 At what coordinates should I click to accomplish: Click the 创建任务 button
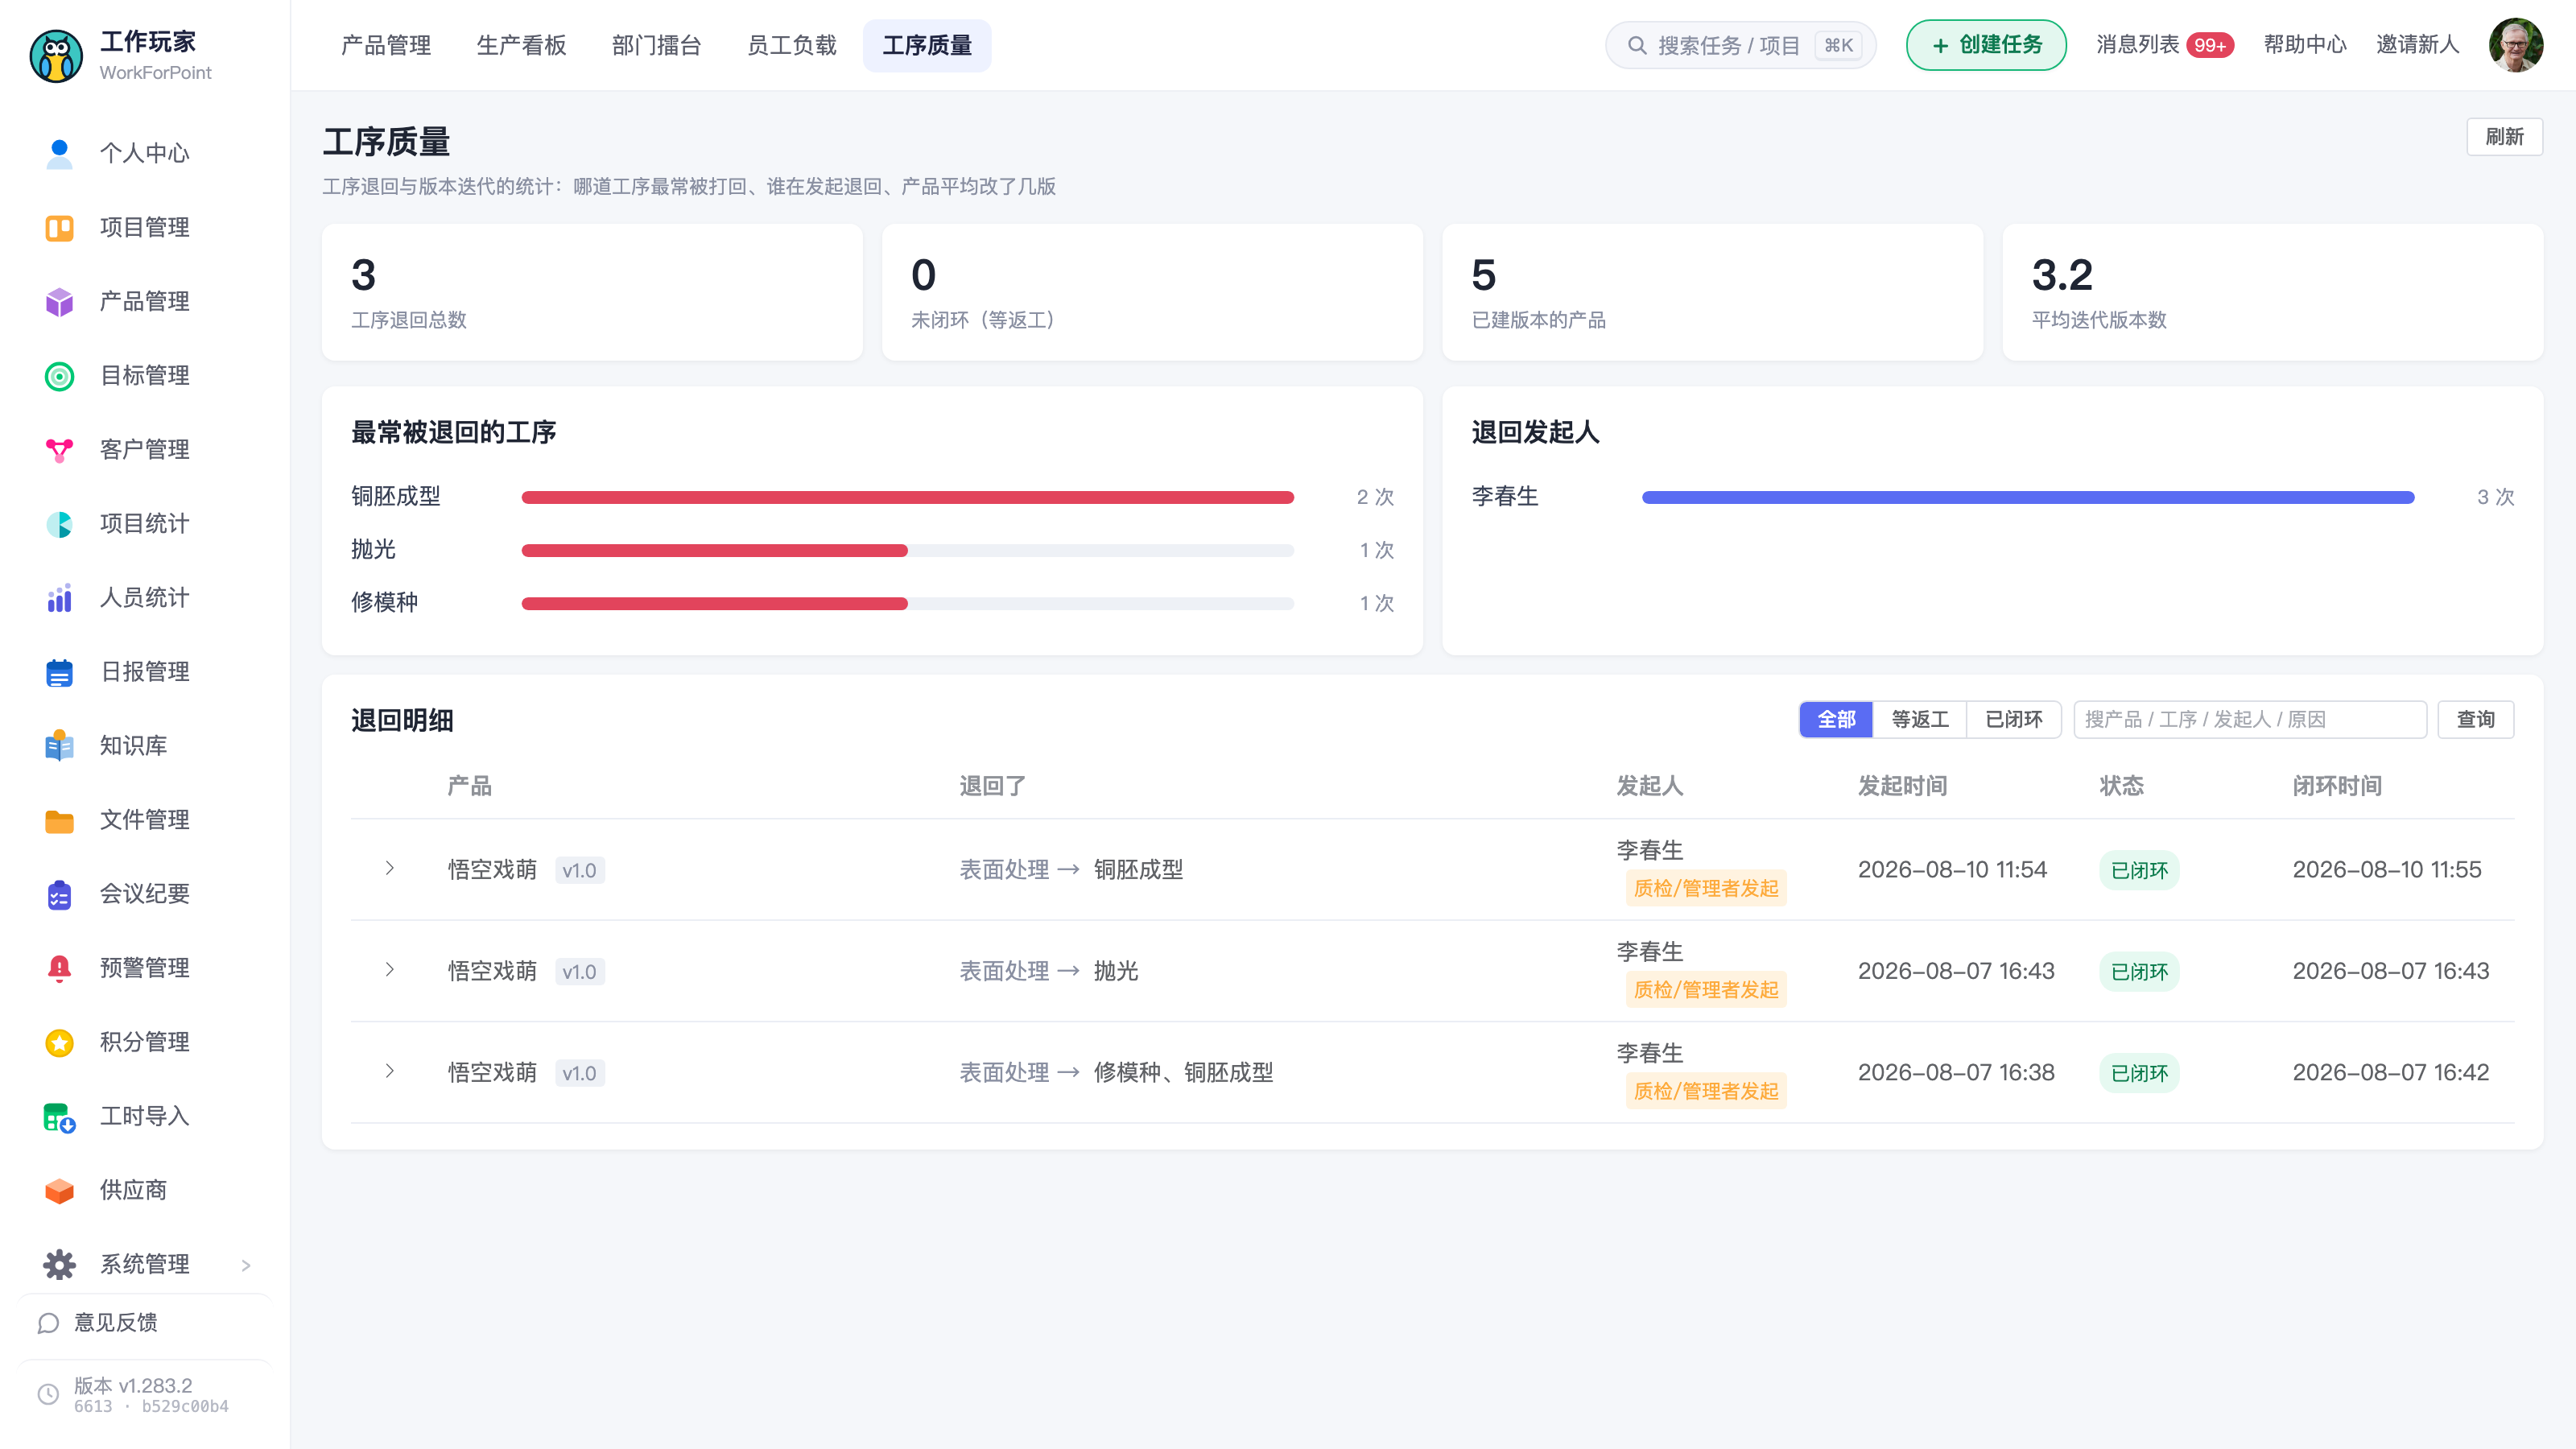coord(1986,45)
